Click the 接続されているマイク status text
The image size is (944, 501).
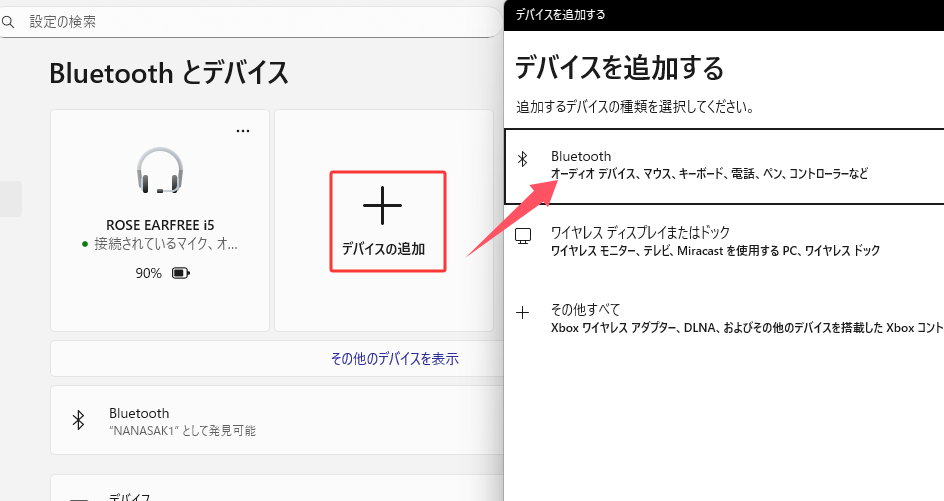(x=166, y=244)
